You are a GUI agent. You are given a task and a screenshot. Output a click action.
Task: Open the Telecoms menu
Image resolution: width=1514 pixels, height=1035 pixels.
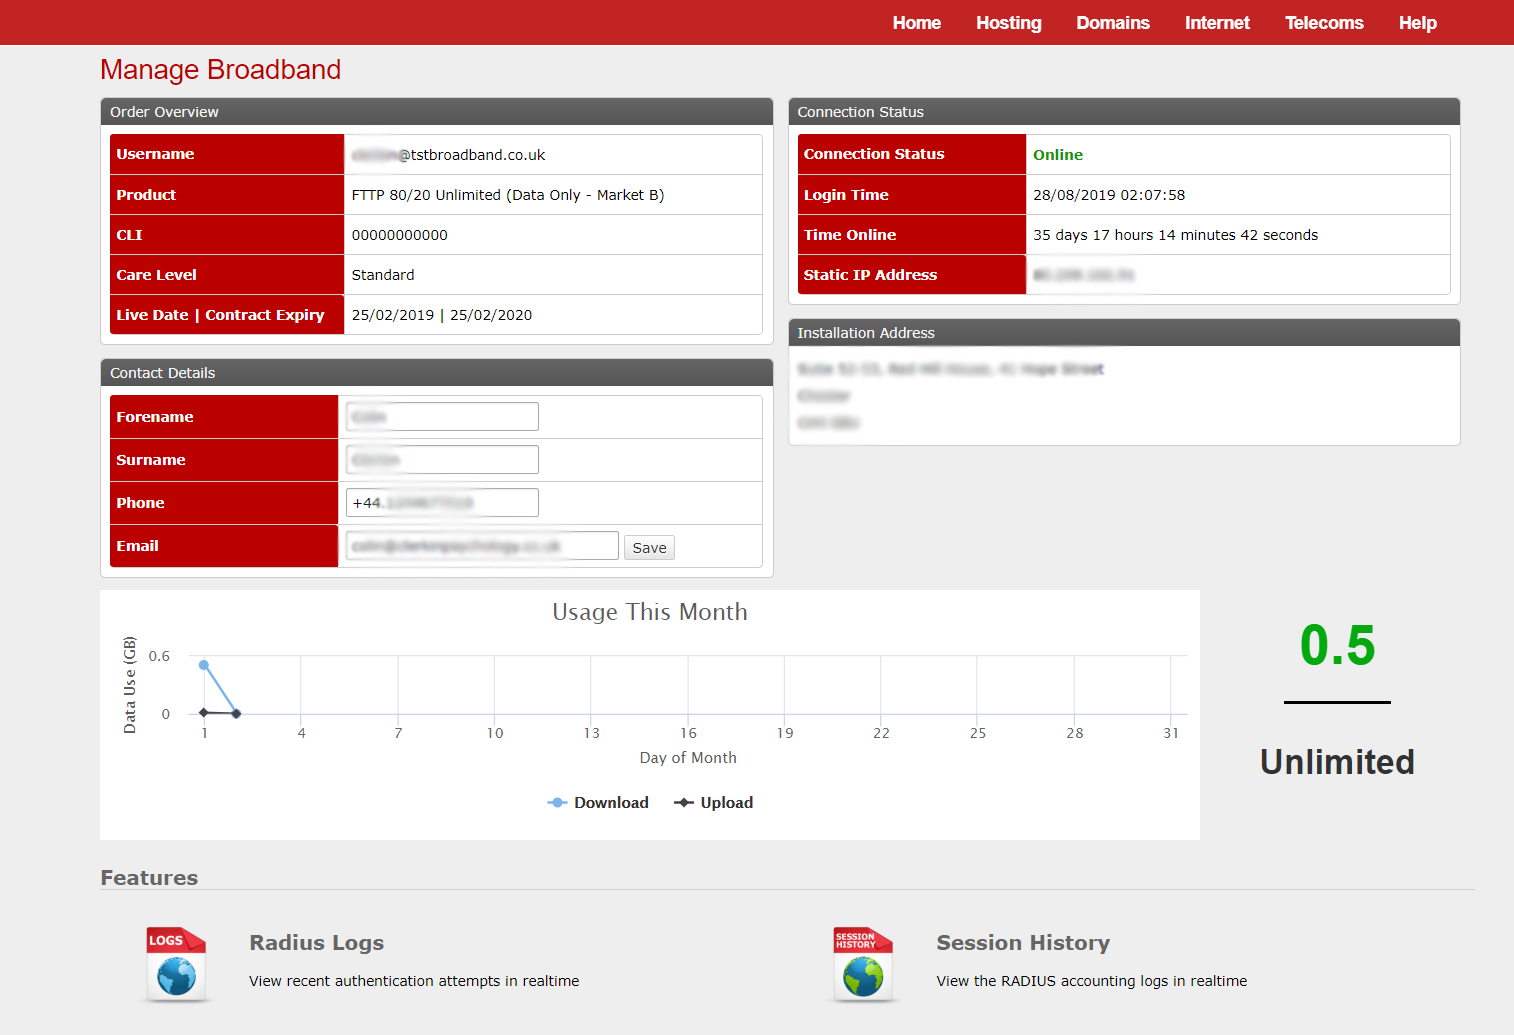point(1323,23)
